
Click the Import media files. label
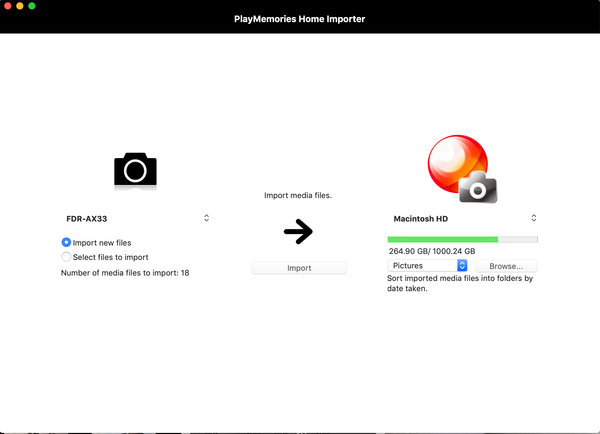coord(298,195)
